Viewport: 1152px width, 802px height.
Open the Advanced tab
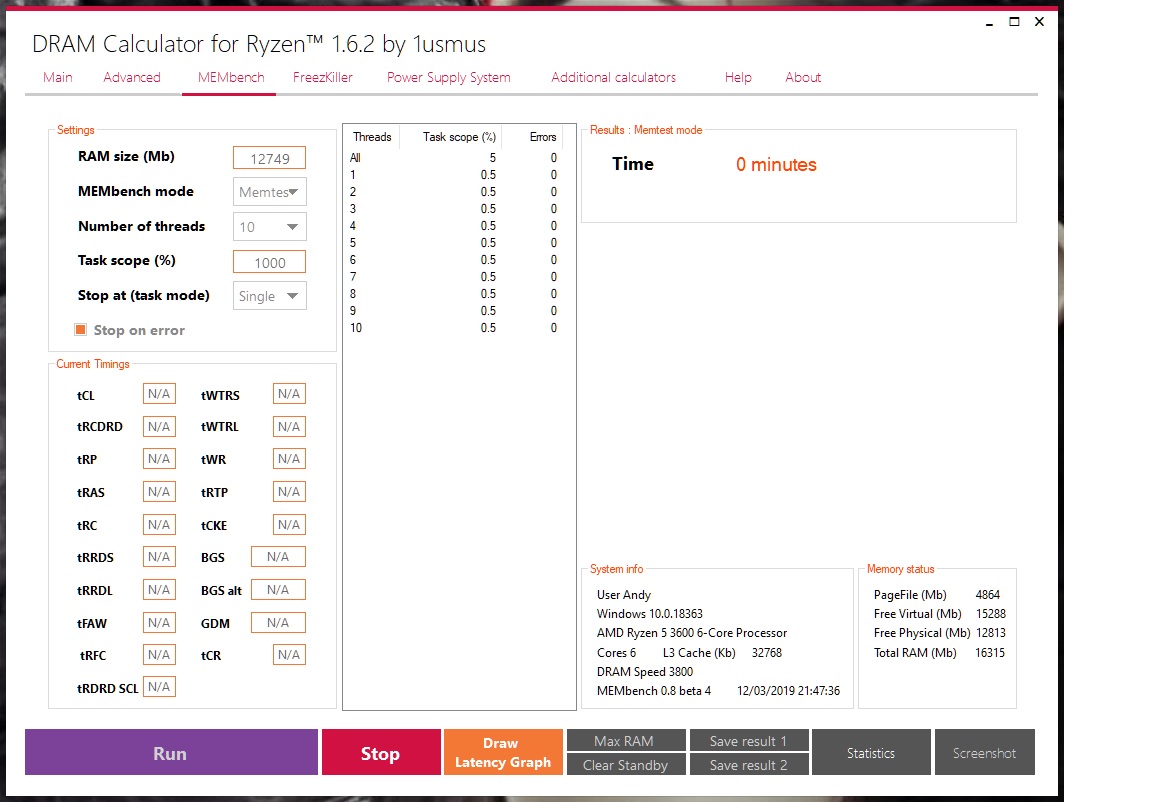tap(132, 77)
